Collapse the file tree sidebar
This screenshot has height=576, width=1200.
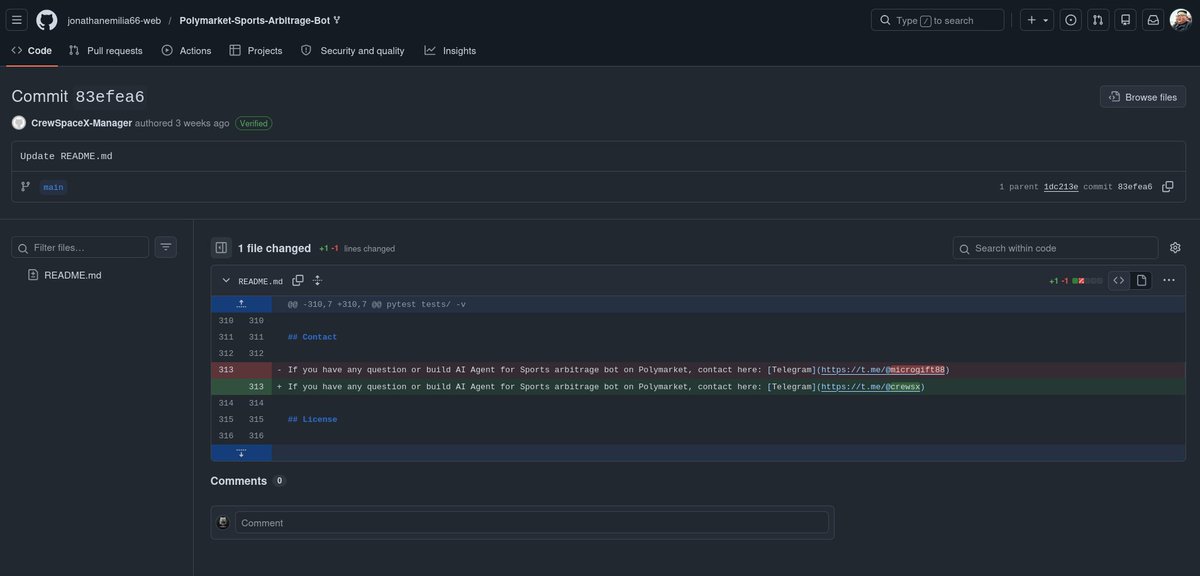[221, 248]
